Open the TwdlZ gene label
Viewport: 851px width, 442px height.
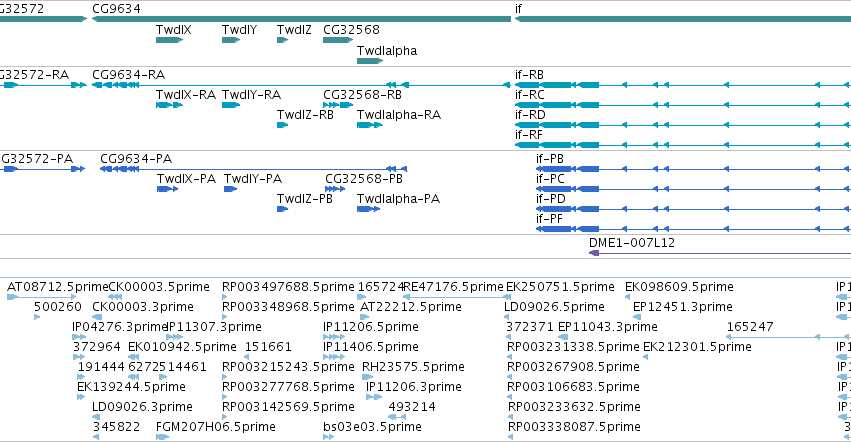pyautogui.click(x=294, y=29)
